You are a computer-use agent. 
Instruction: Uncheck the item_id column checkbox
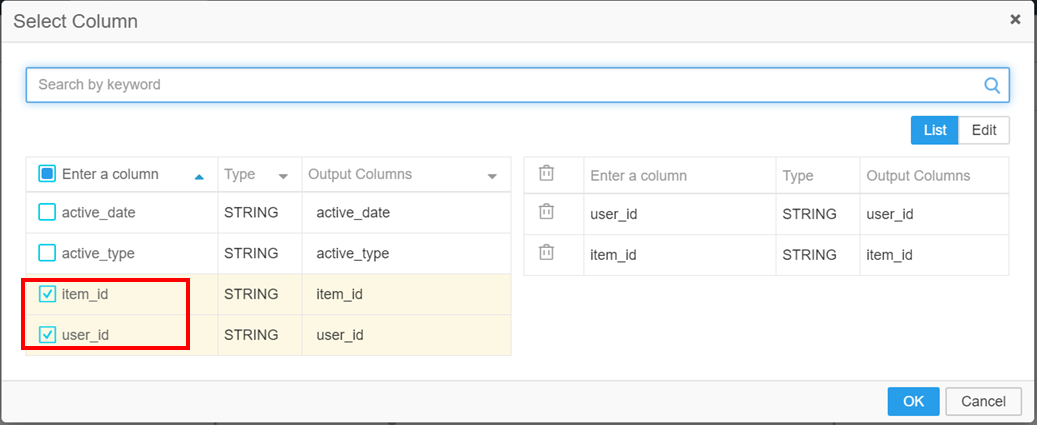pyautogui.click(x=47, y=294)
